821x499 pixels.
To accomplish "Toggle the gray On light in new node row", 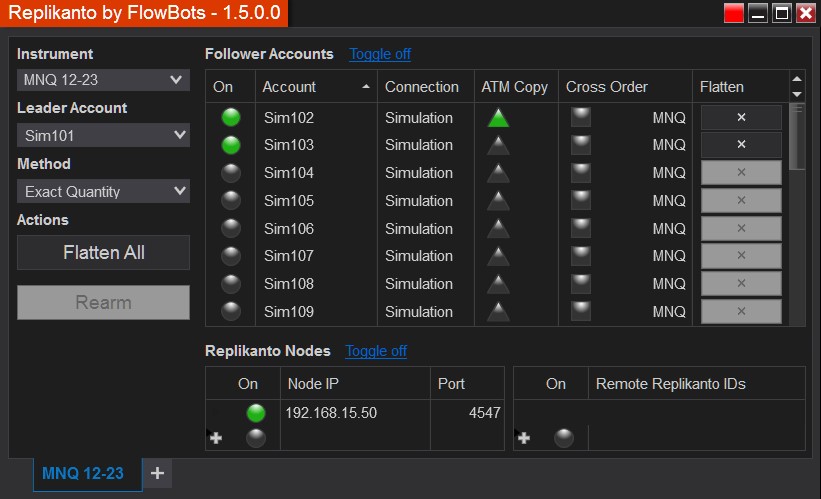I will coord(256,438).
